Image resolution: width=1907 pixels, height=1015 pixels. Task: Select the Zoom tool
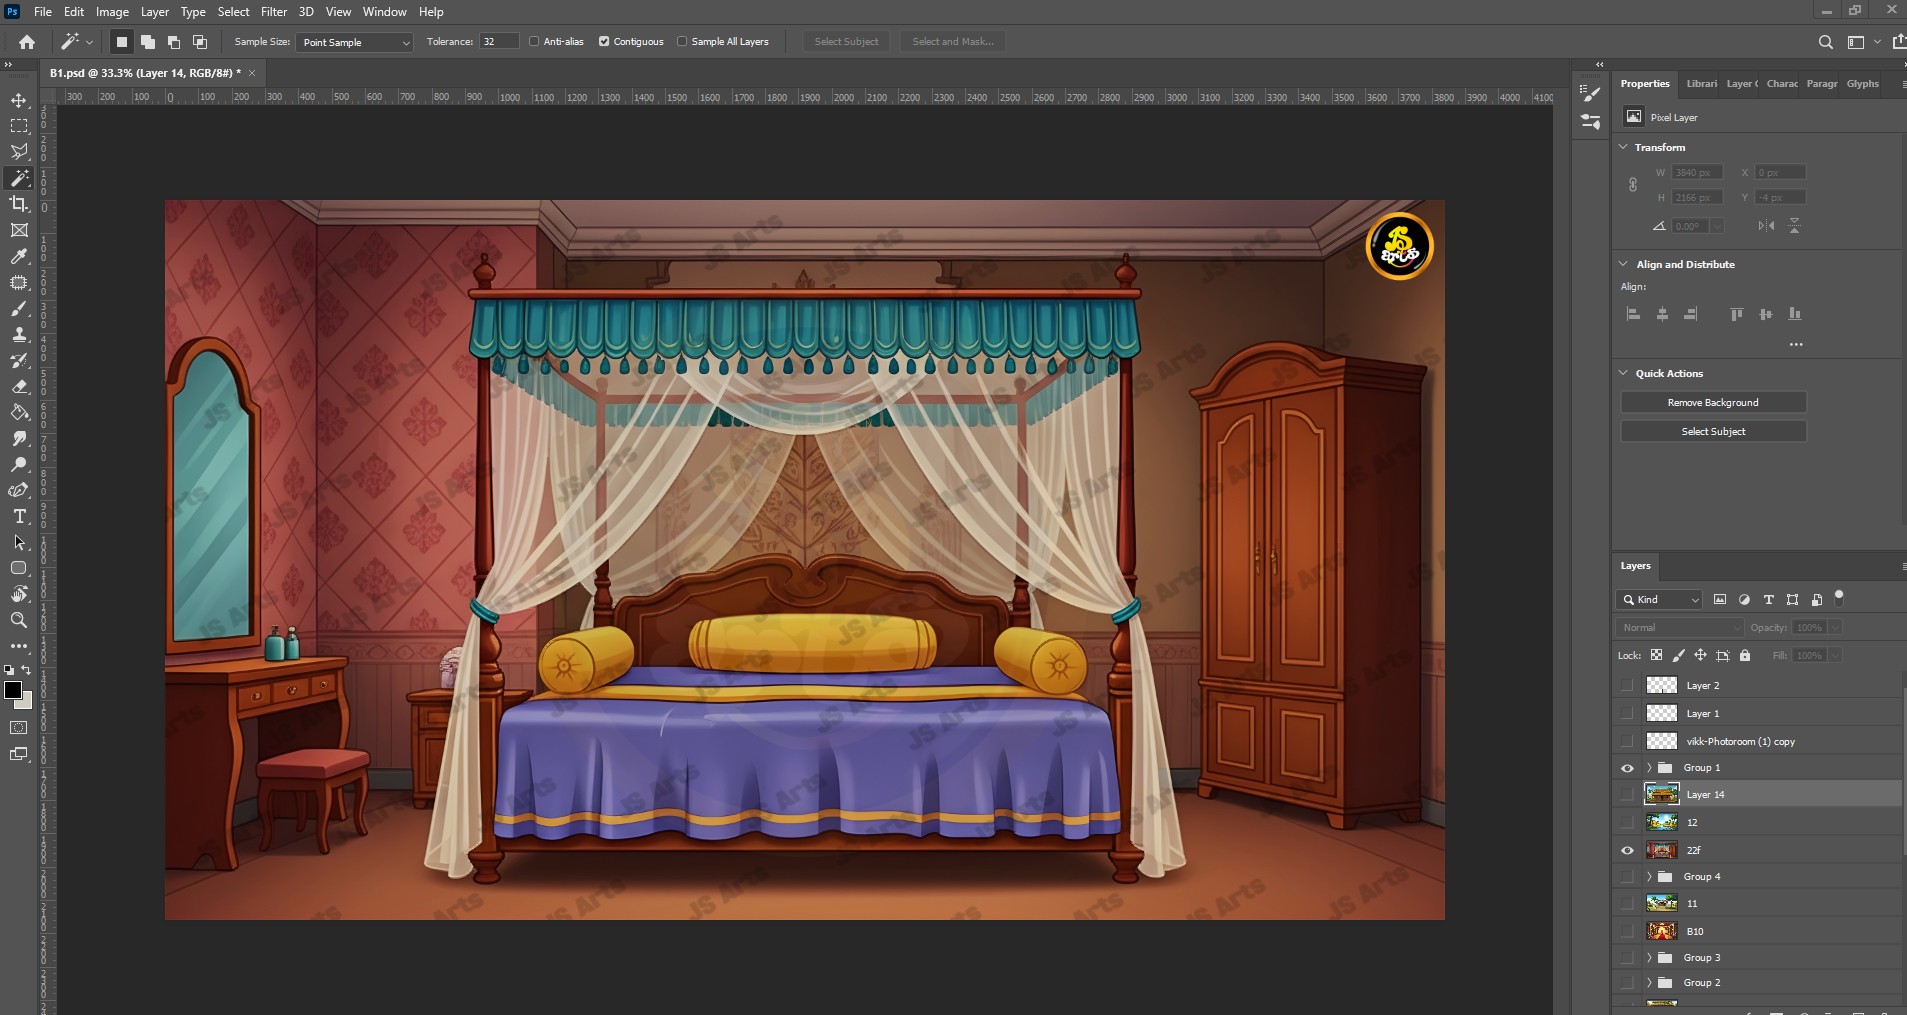coord(19,620)
